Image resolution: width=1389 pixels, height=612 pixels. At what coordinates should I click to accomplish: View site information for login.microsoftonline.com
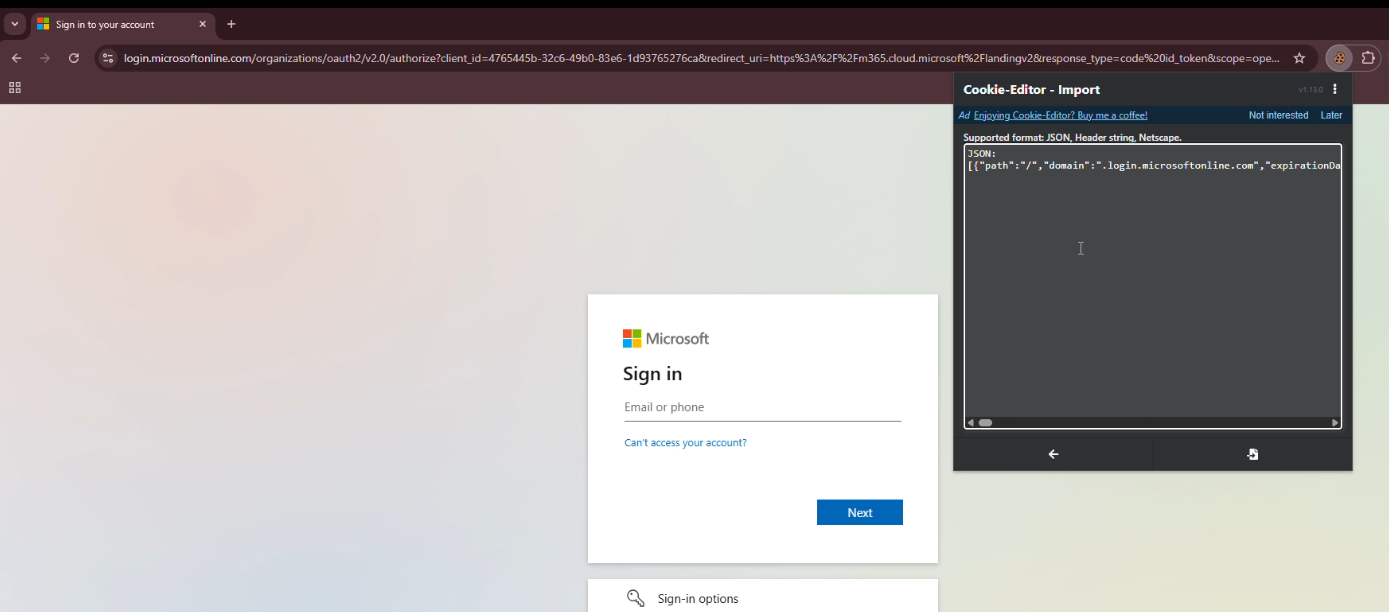[x=109, y=58]
